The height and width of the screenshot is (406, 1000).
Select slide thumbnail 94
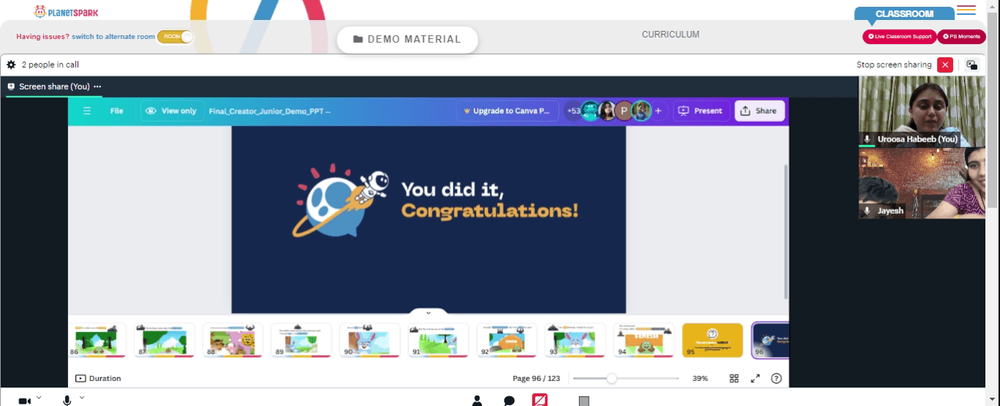[644, 340]
